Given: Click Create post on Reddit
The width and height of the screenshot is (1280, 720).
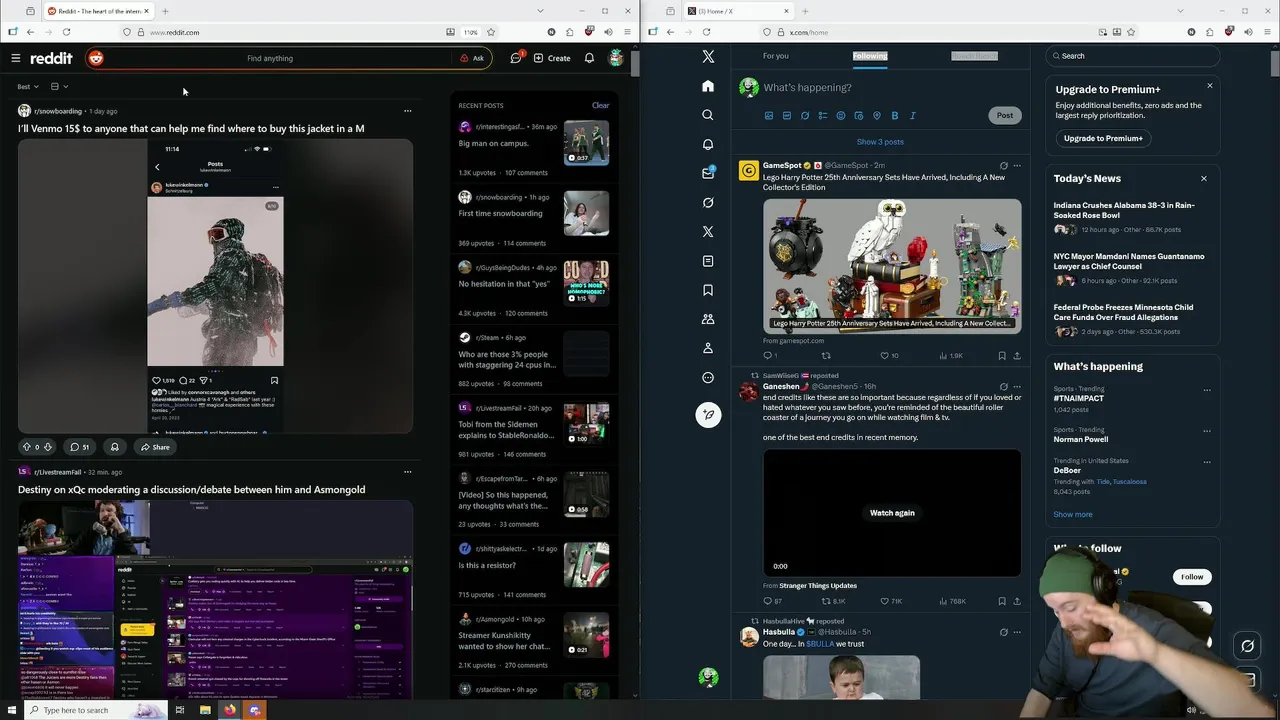Looking at the screenshot, I should 552,58.
